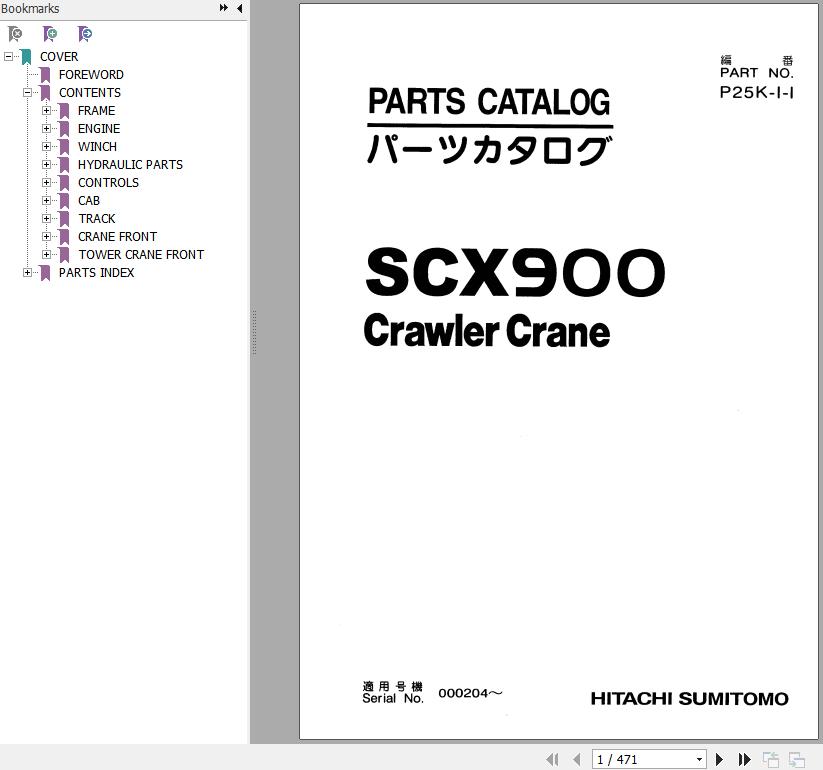Click the go to bookmark arrow icon
The width and height of the screenshot is (823, 770).
click(x=85, y=34)
